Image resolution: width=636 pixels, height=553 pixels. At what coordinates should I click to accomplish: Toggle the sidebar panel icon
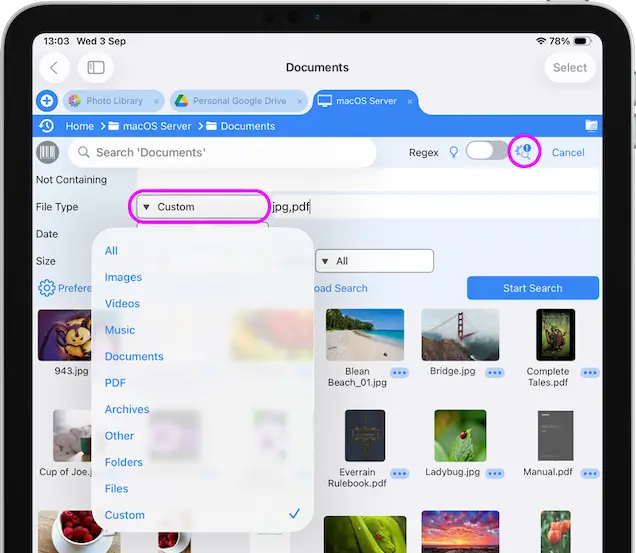coord(96,67)
